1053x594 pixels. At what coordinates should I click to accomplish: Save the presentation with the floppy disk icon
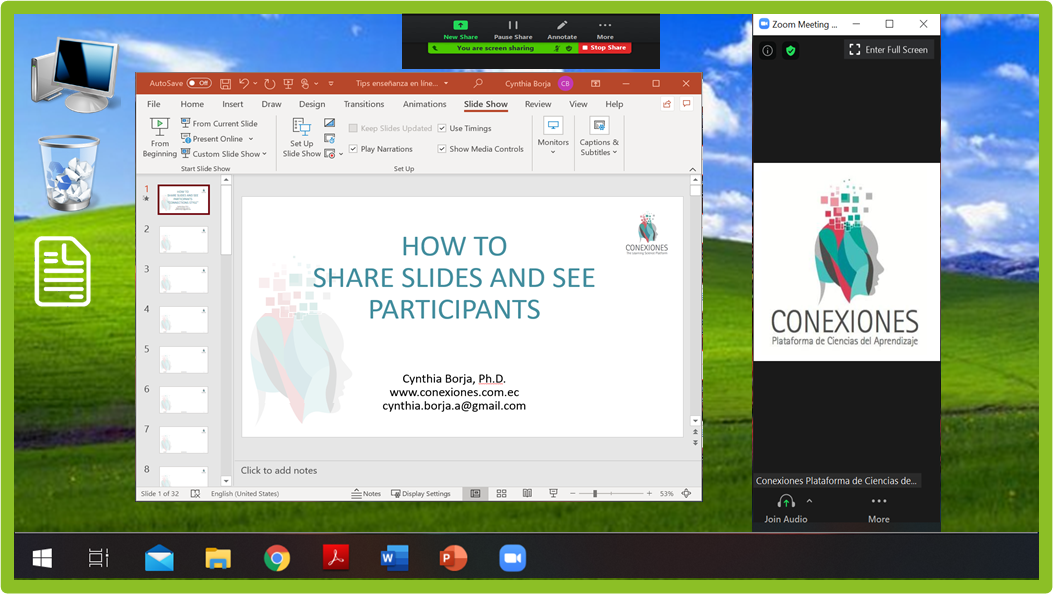click(x=226, y=84)
